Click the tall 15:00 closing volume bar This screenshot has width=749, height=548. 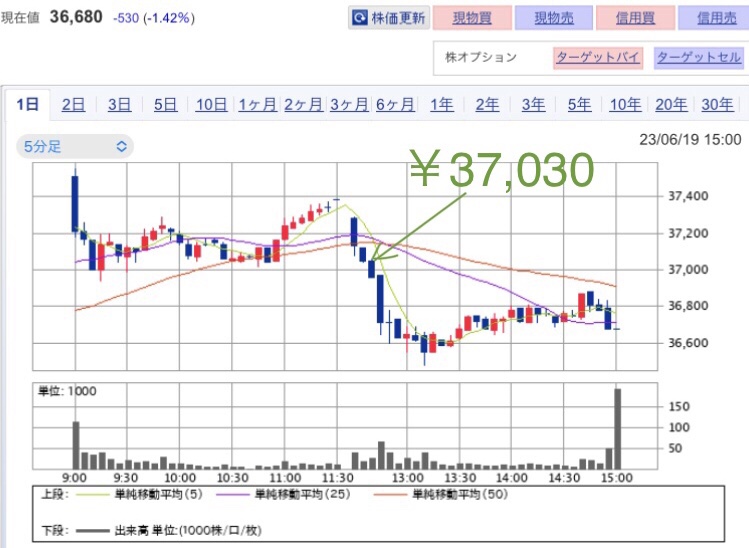click(618, 429)
